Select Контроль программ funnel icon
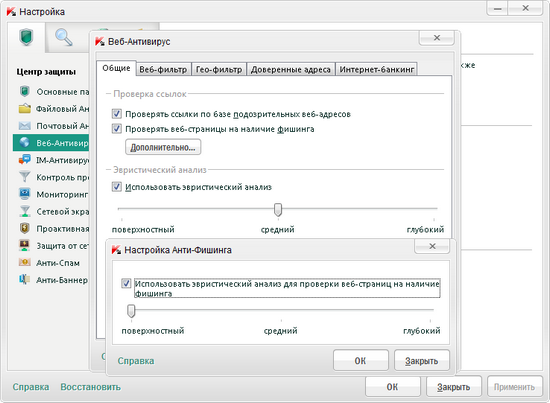Screen dimensions: 550x403 pos(24,177)
